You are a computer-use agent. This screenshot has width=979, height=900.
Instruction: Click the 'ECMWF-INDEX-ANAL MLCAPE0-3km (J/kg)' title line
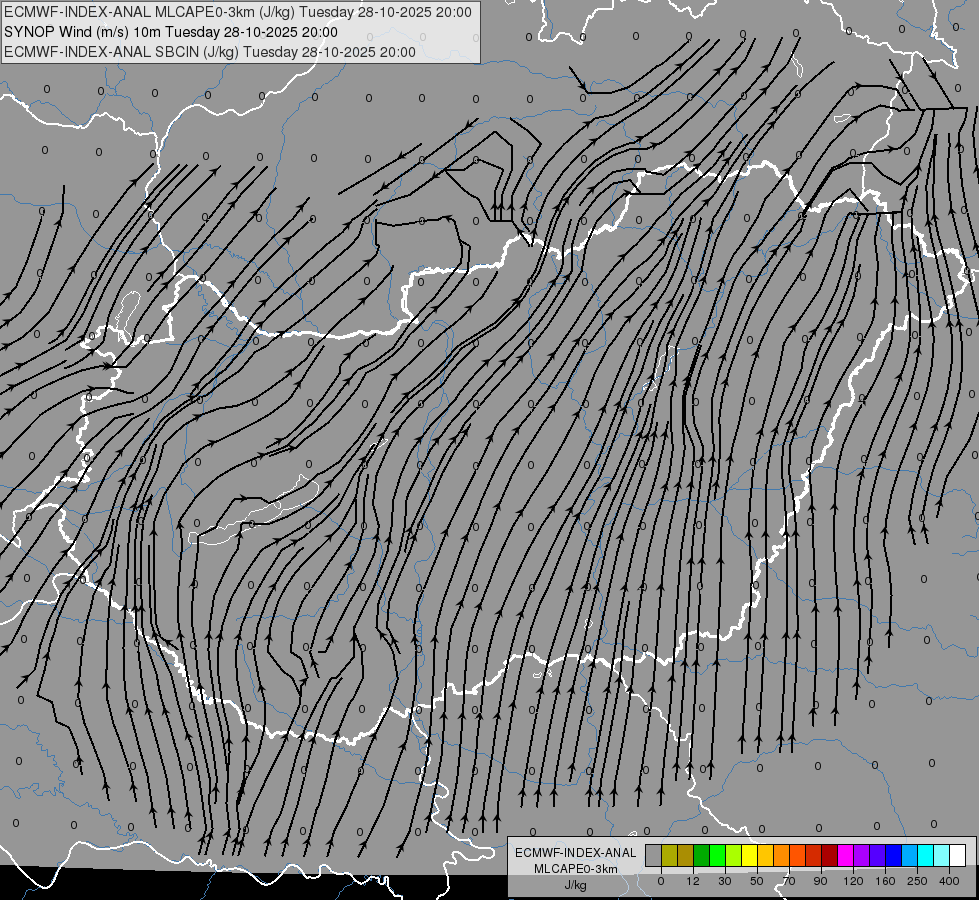coord(238,12)
